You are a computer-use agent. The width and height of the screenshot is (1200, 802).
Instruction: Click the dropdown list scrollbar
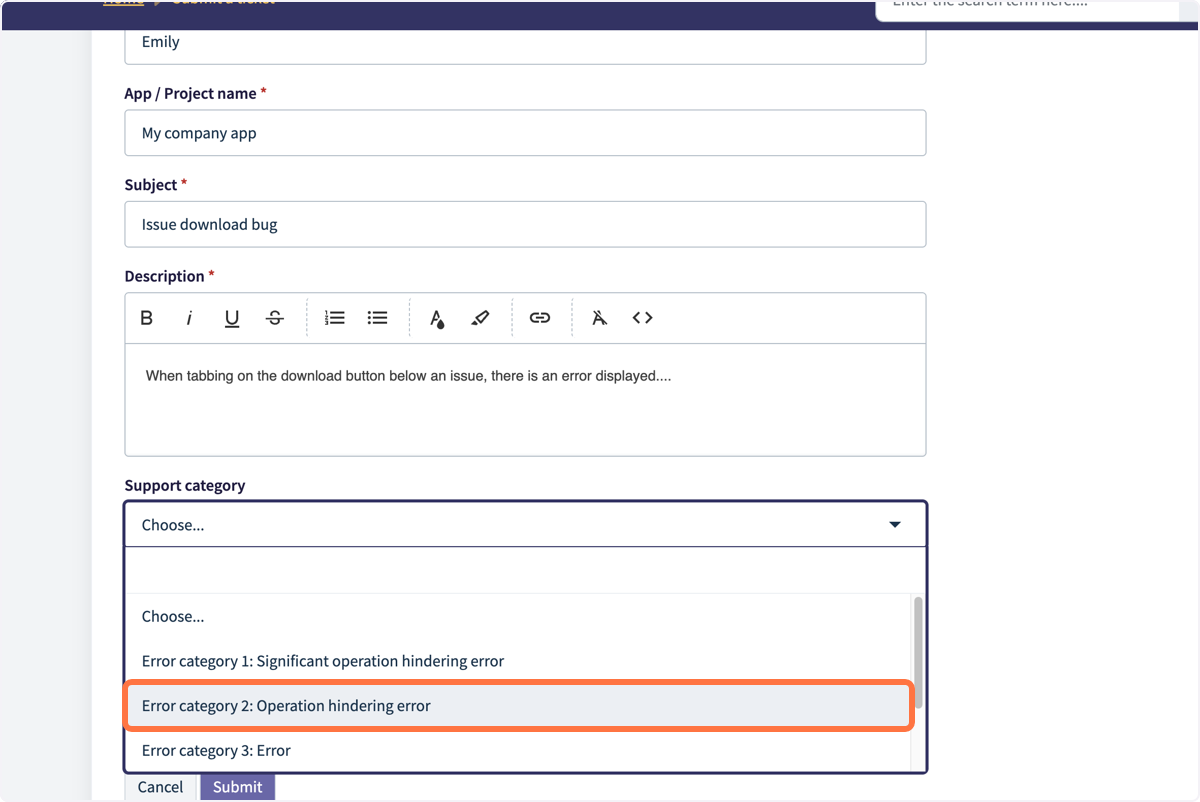point(918,652)
